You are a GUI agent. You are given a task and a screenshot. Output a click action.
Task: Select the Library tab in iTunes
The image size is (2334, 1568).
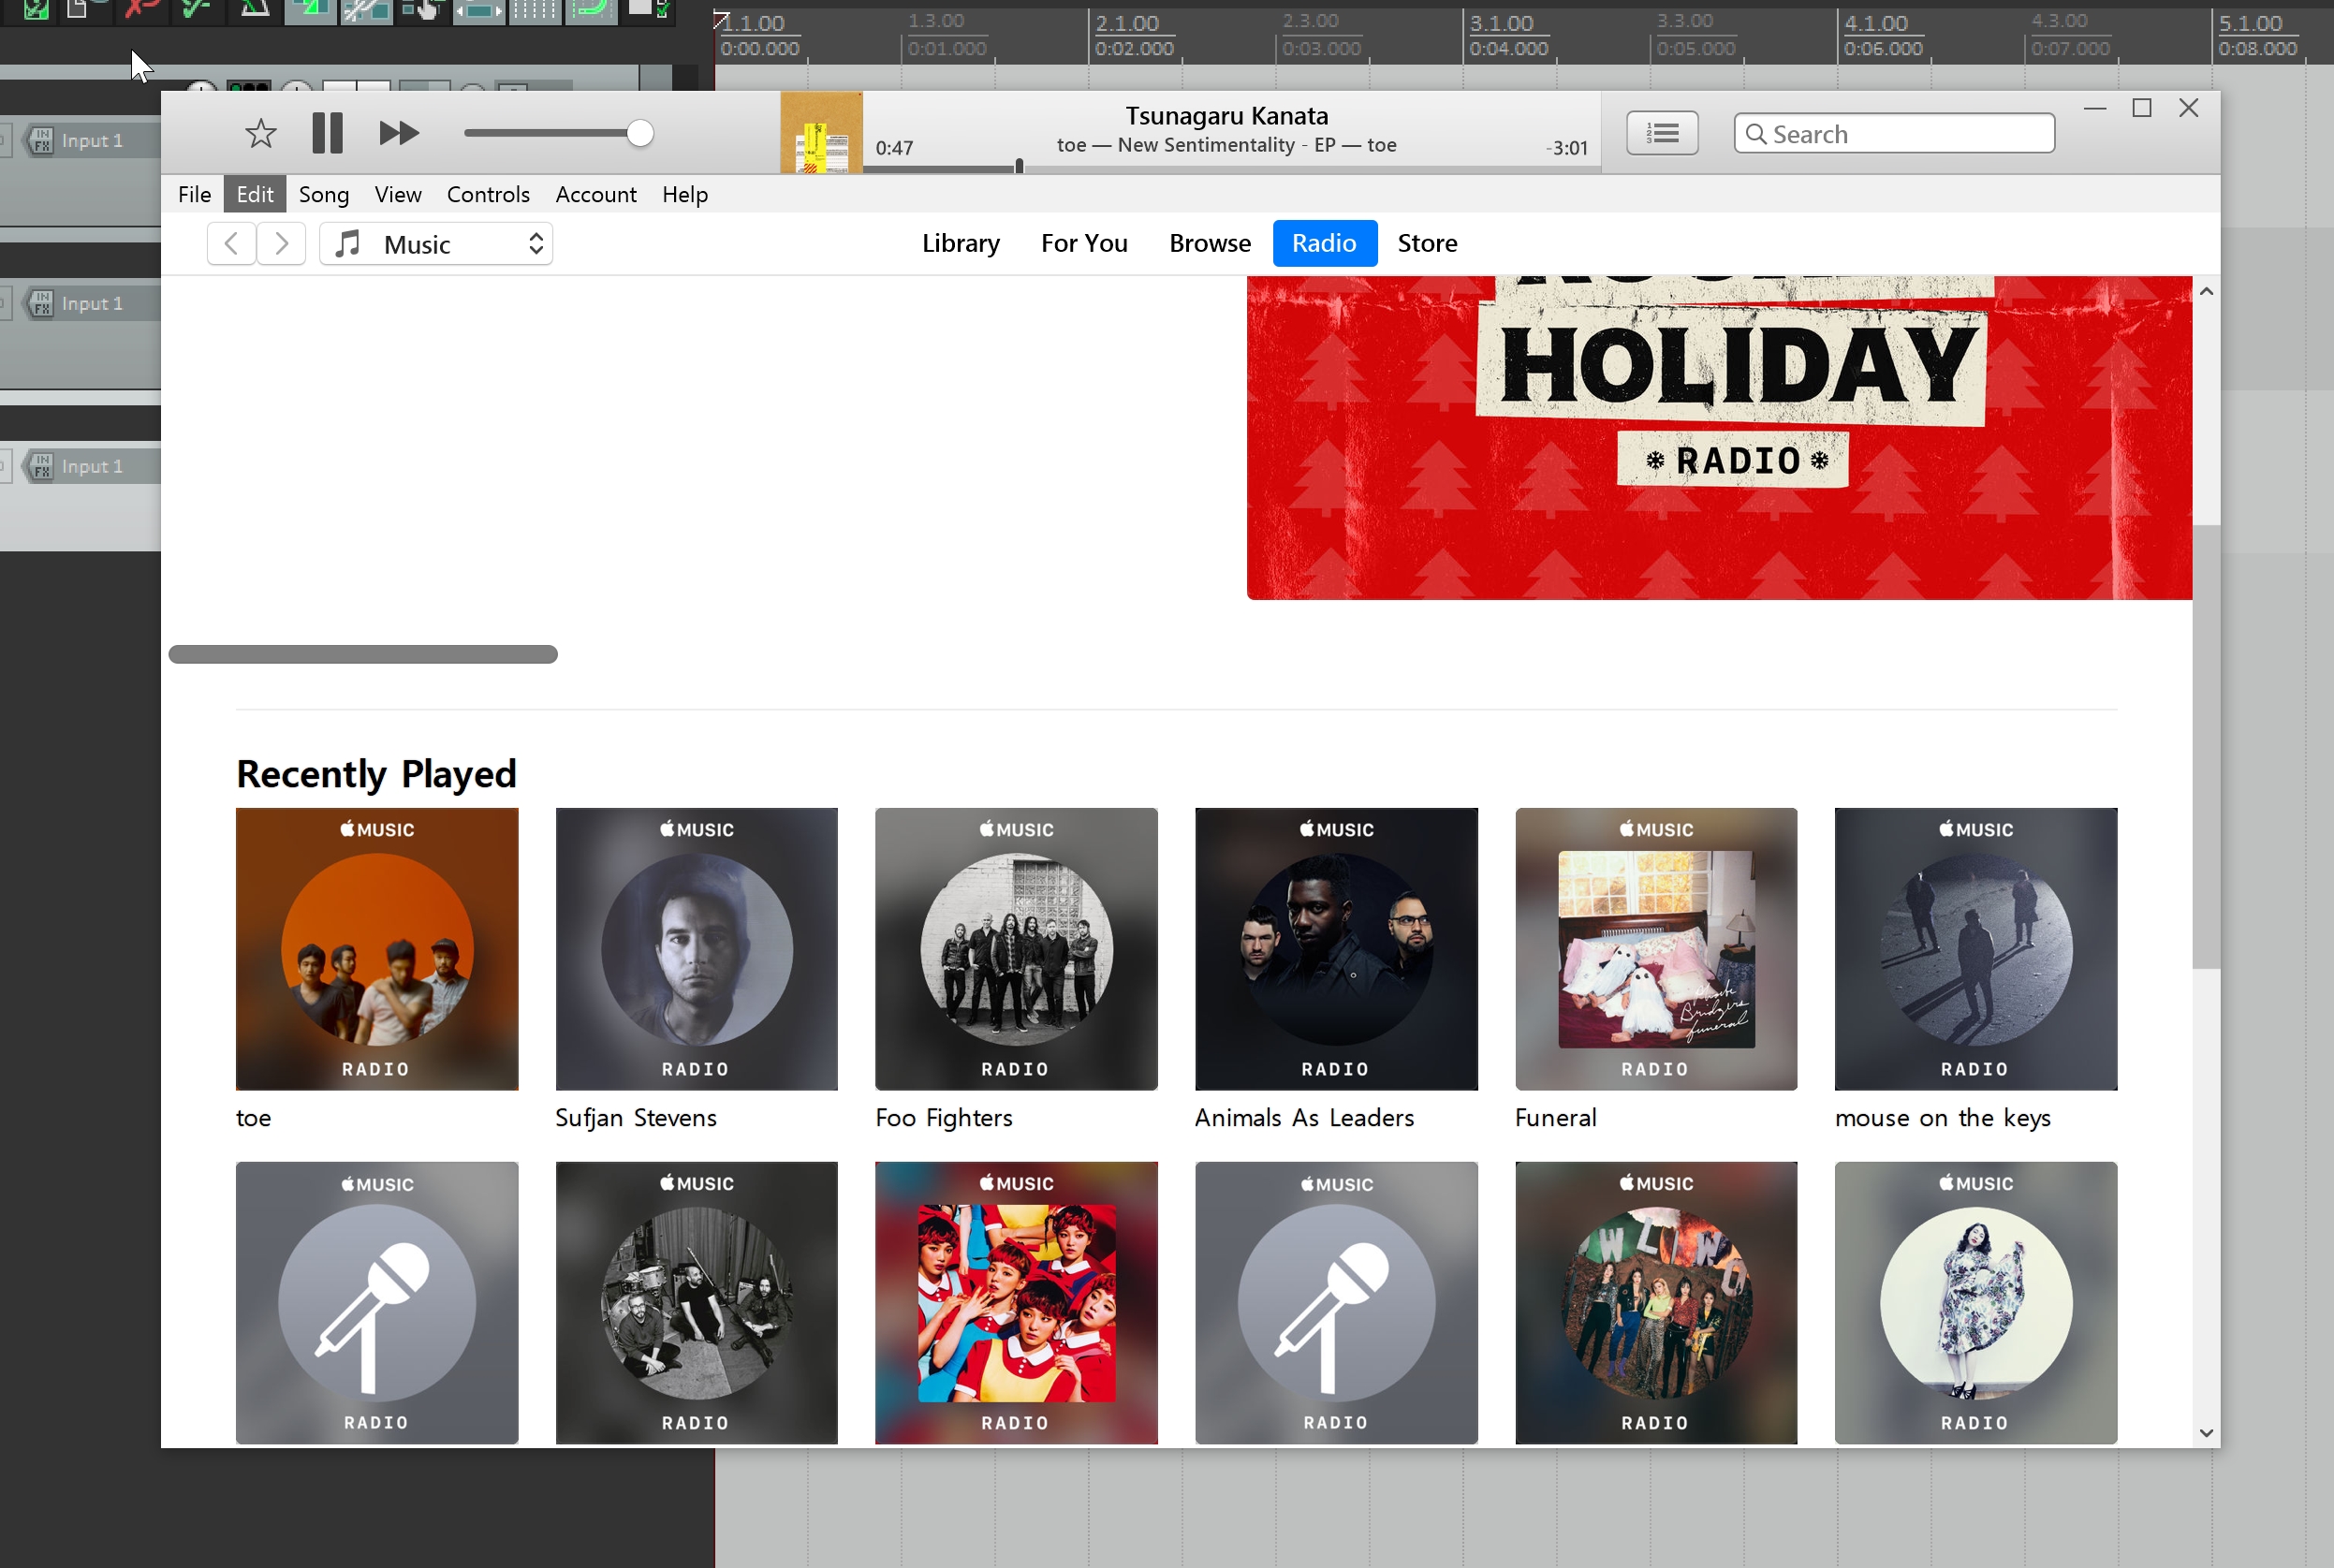tap(959, 243)
